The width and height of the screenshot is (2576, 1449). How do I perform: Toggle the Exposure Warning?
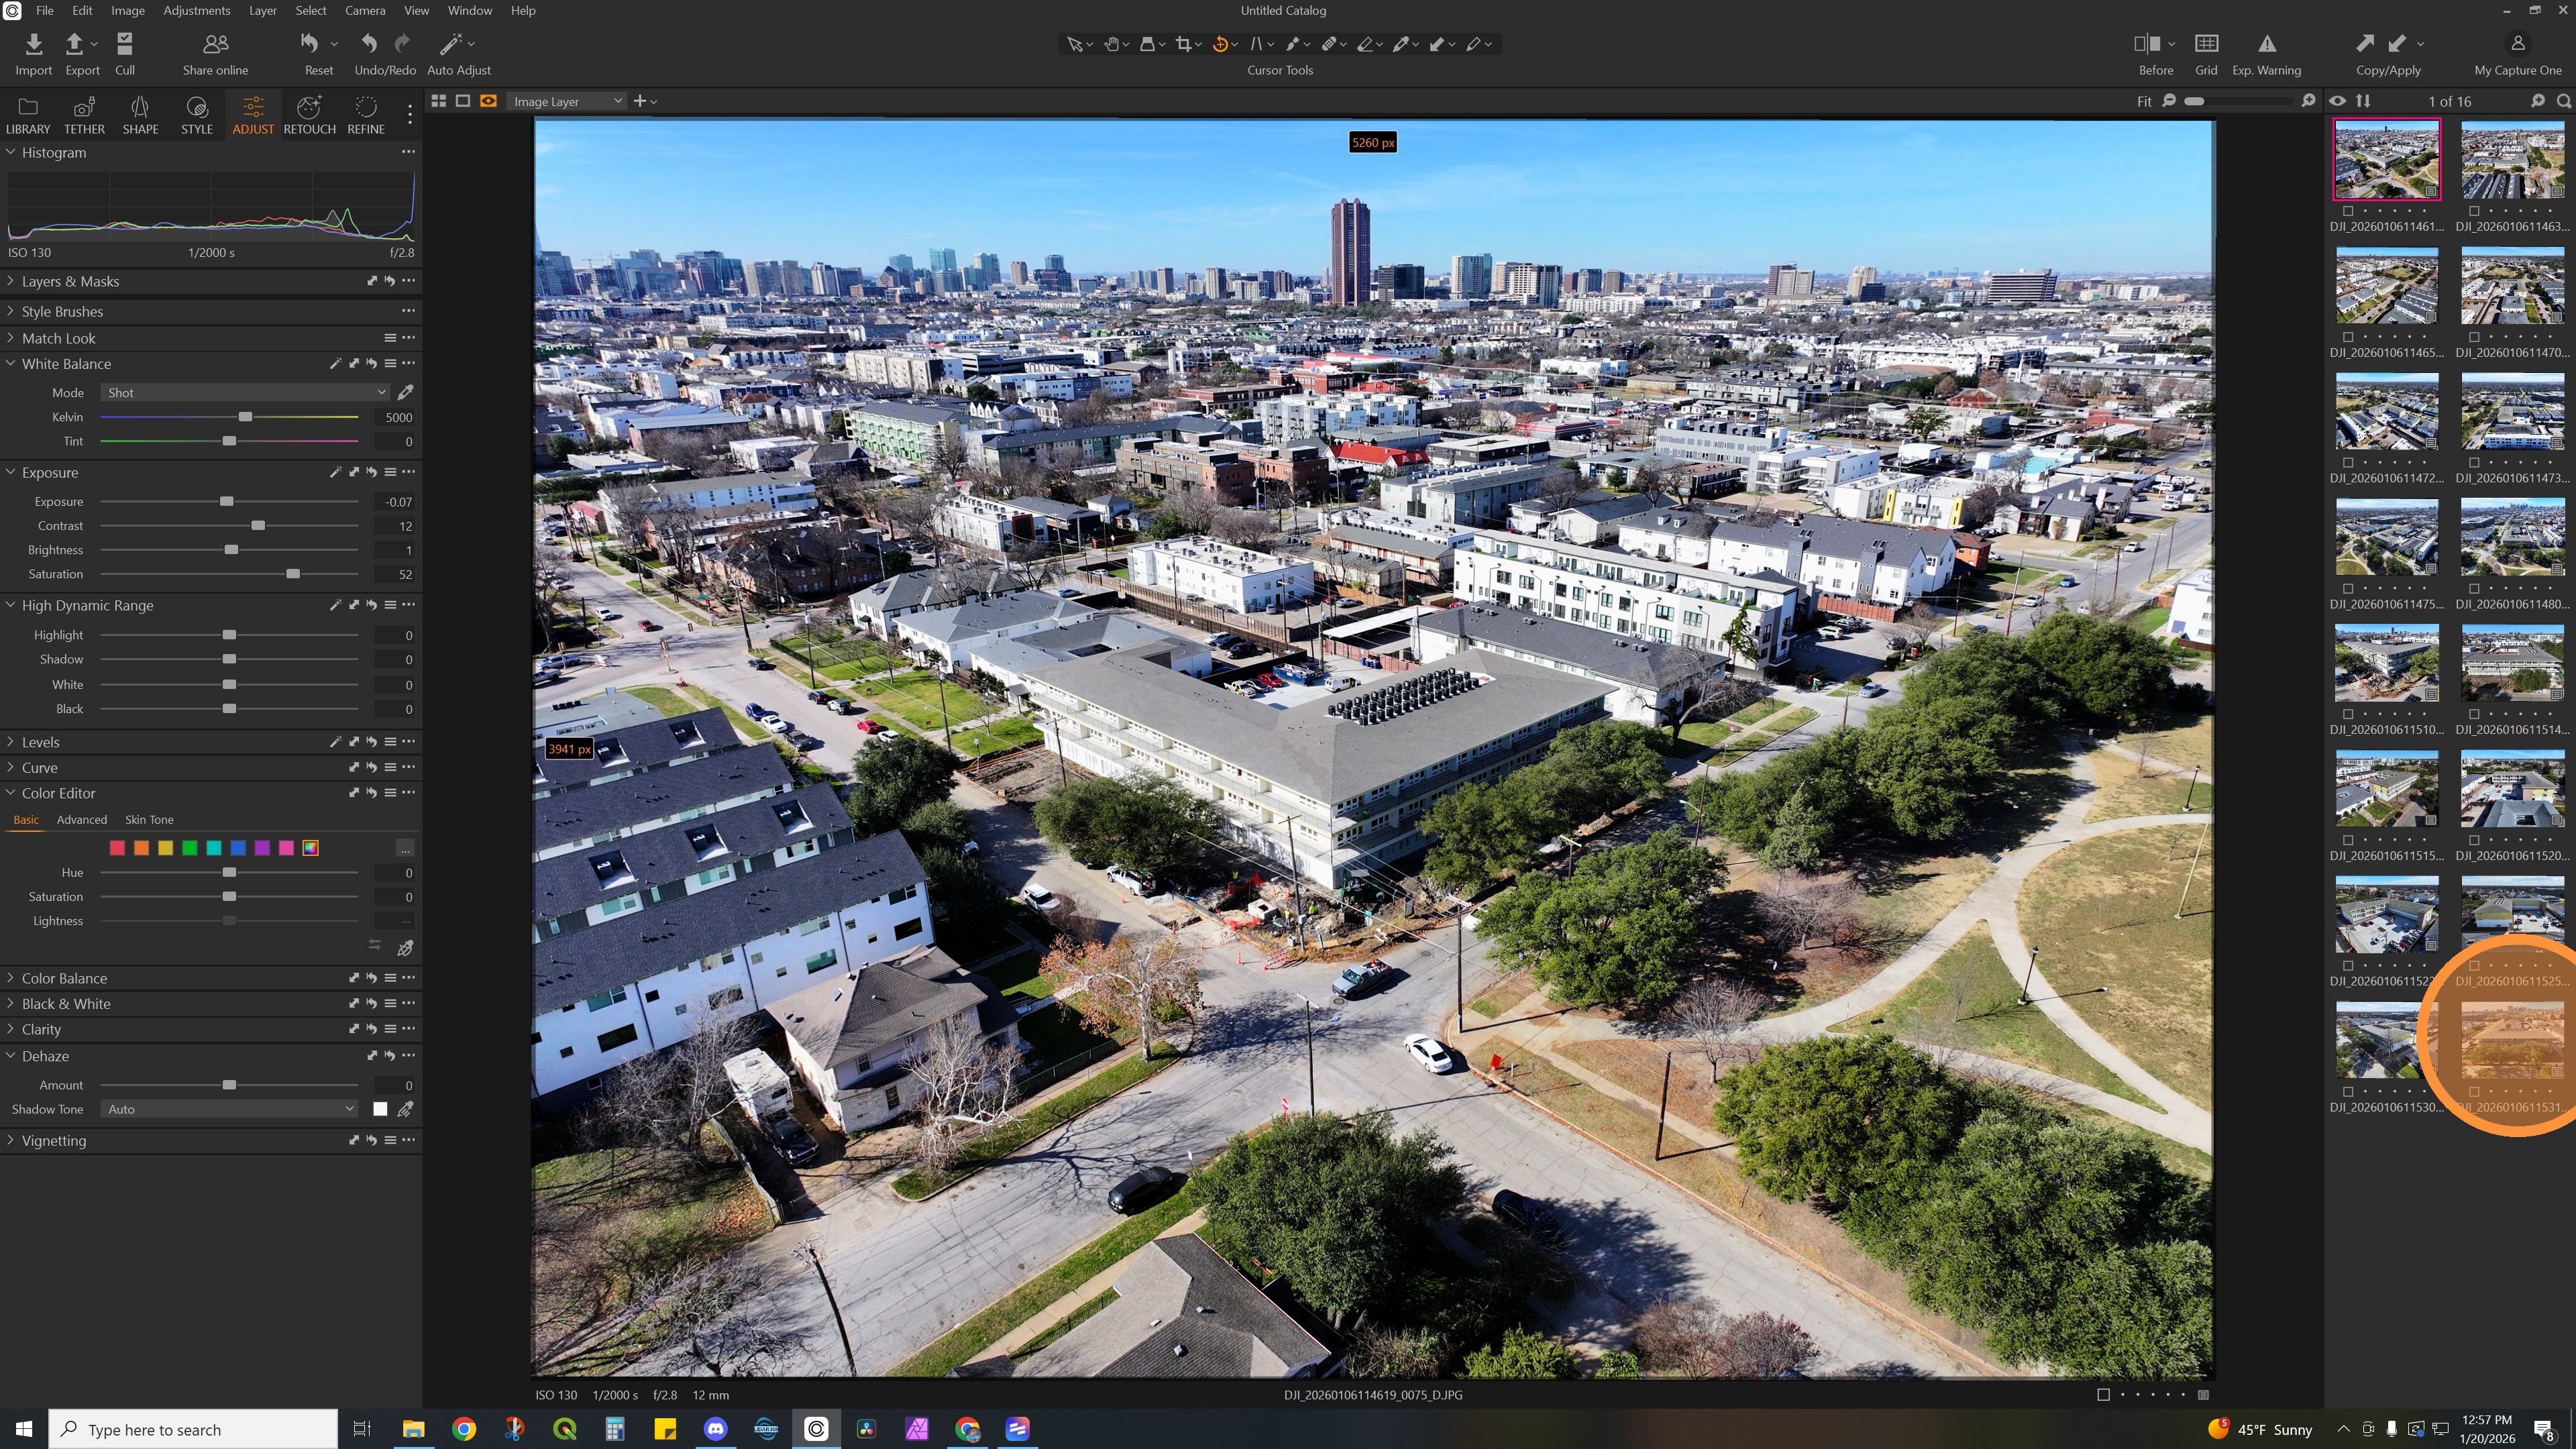(x=2267, y=44)
